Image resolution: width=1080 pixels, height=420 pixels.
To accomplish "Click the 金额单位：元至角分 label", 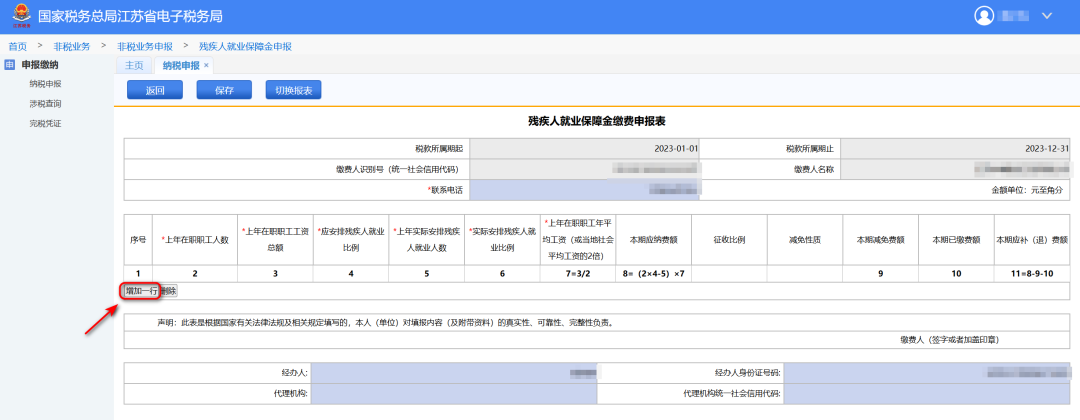I will (x=1028, y=189).
